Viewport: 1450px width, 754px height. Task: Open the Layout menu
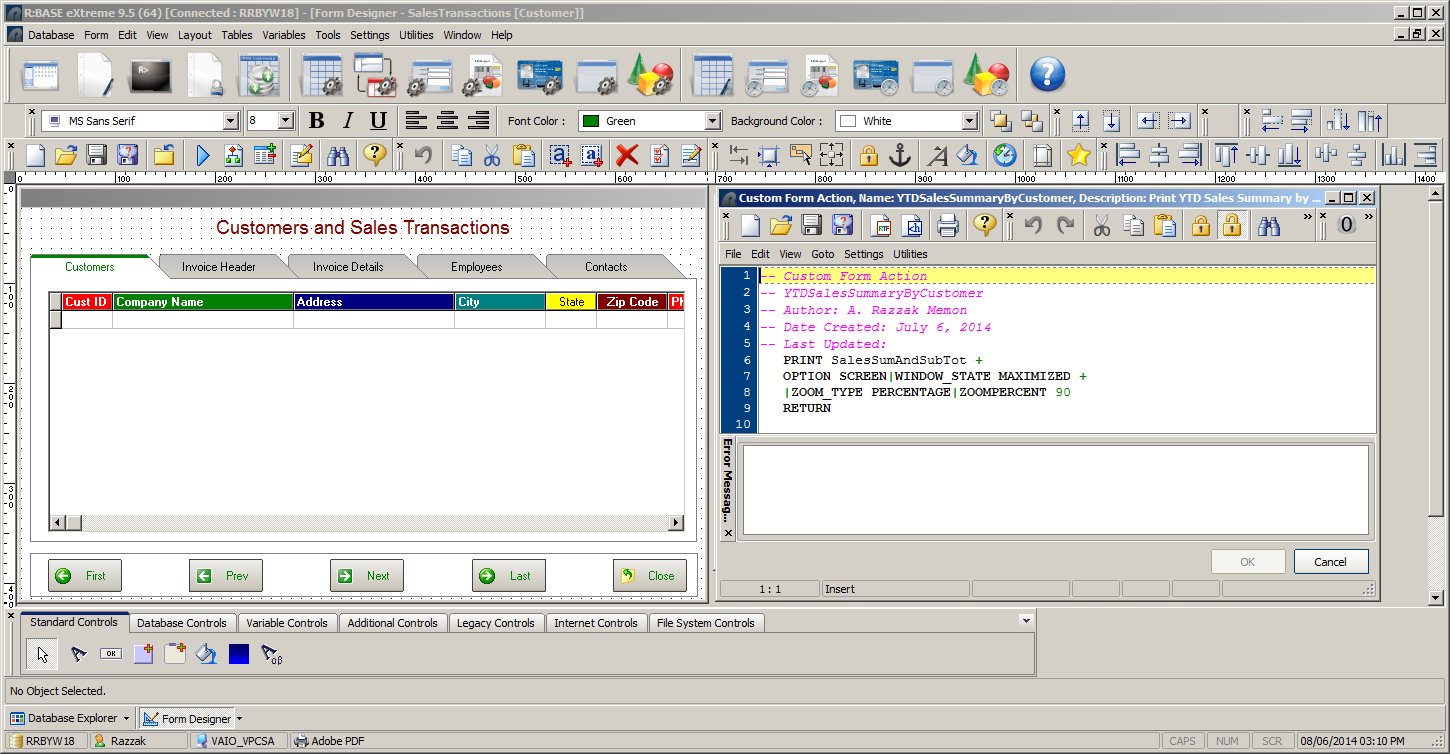click(194, 35)
